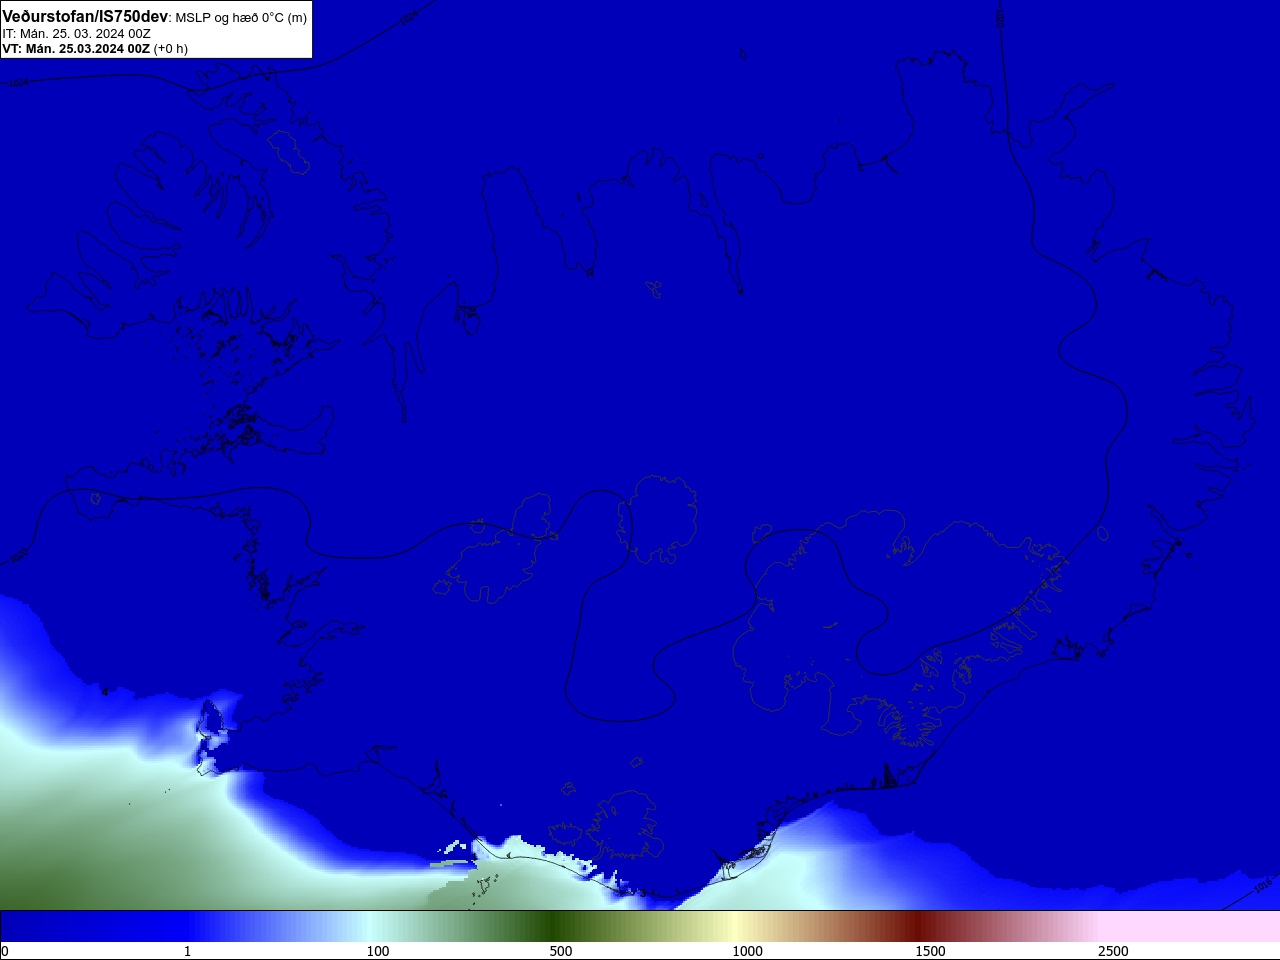Click the '100' label on the color scale
The height and width of the screenshot is (960, 1280).
click(x=378, y=951)
